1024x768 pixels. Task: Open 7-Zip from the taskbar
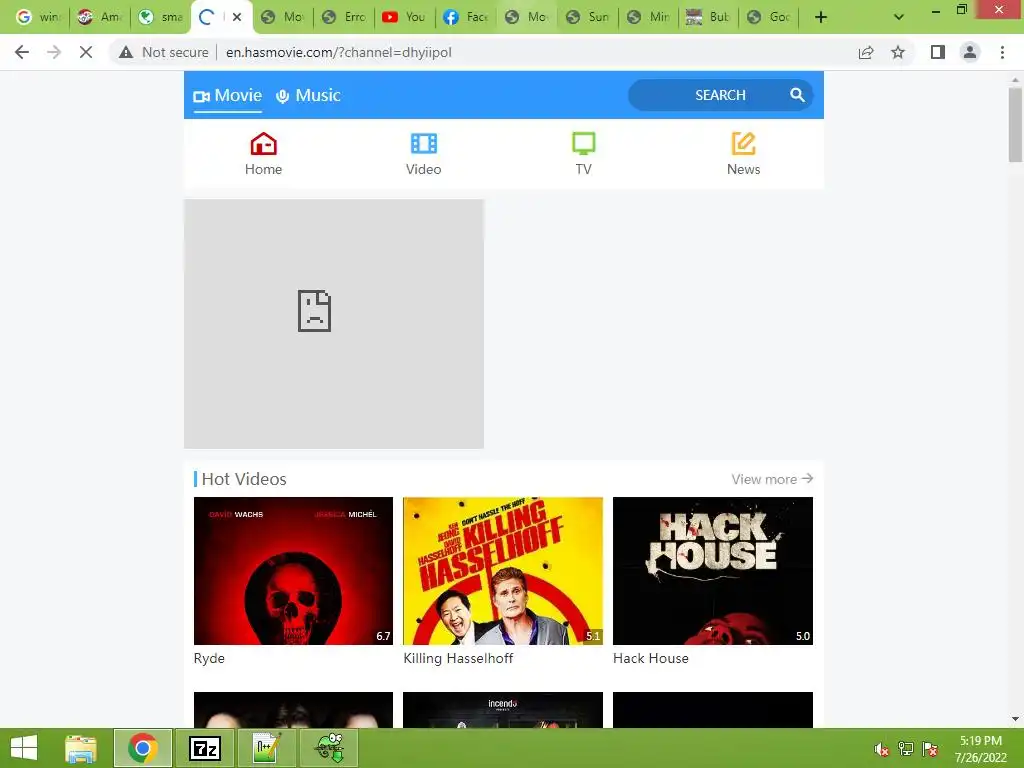tap(204, 748)
